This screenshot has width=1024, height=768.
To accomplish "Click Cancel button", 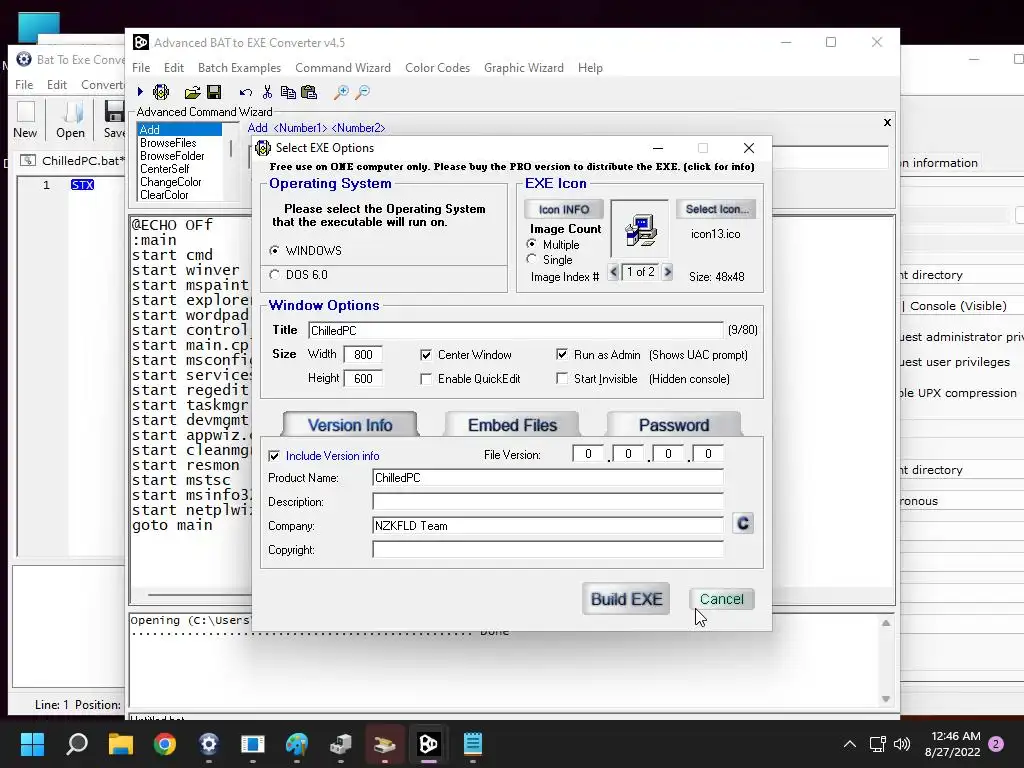I will coord(722,599).
